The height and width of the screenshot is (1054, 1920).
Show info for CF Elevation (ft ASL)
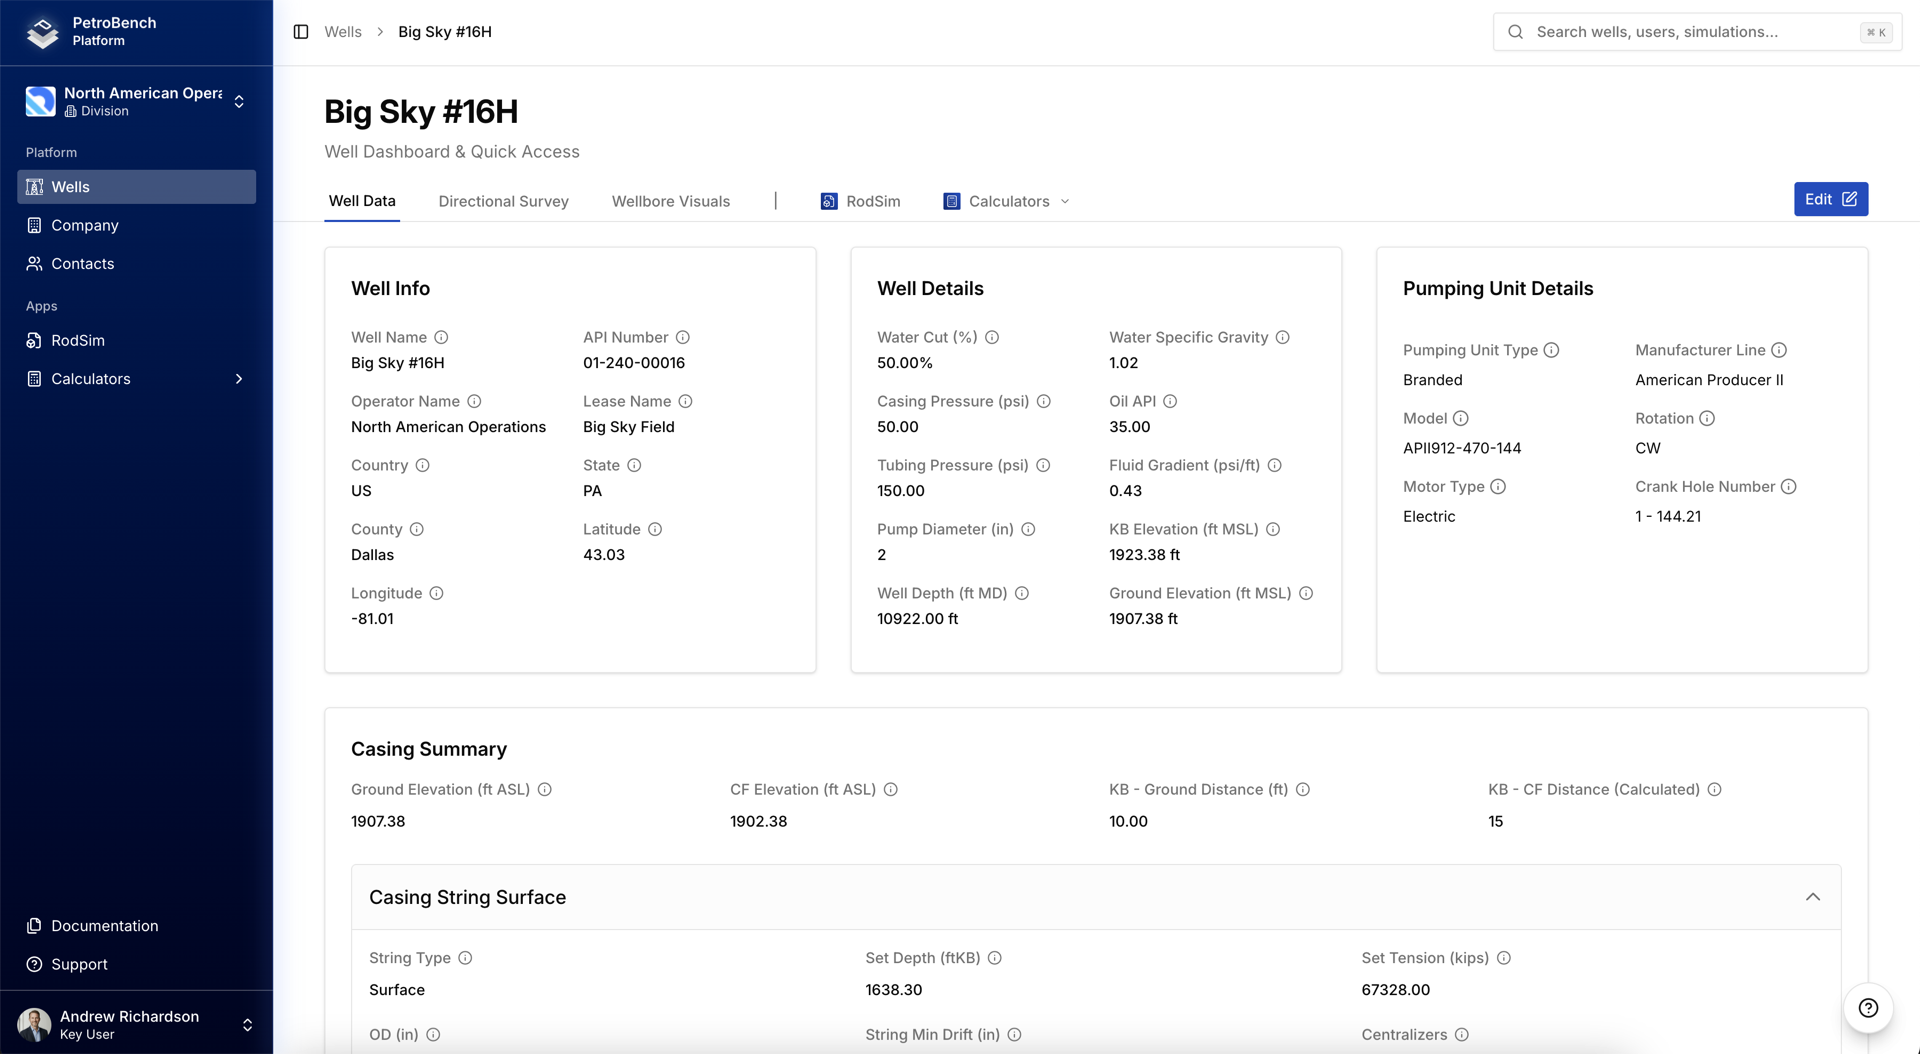pyautogui.click(x=890, y=790)
